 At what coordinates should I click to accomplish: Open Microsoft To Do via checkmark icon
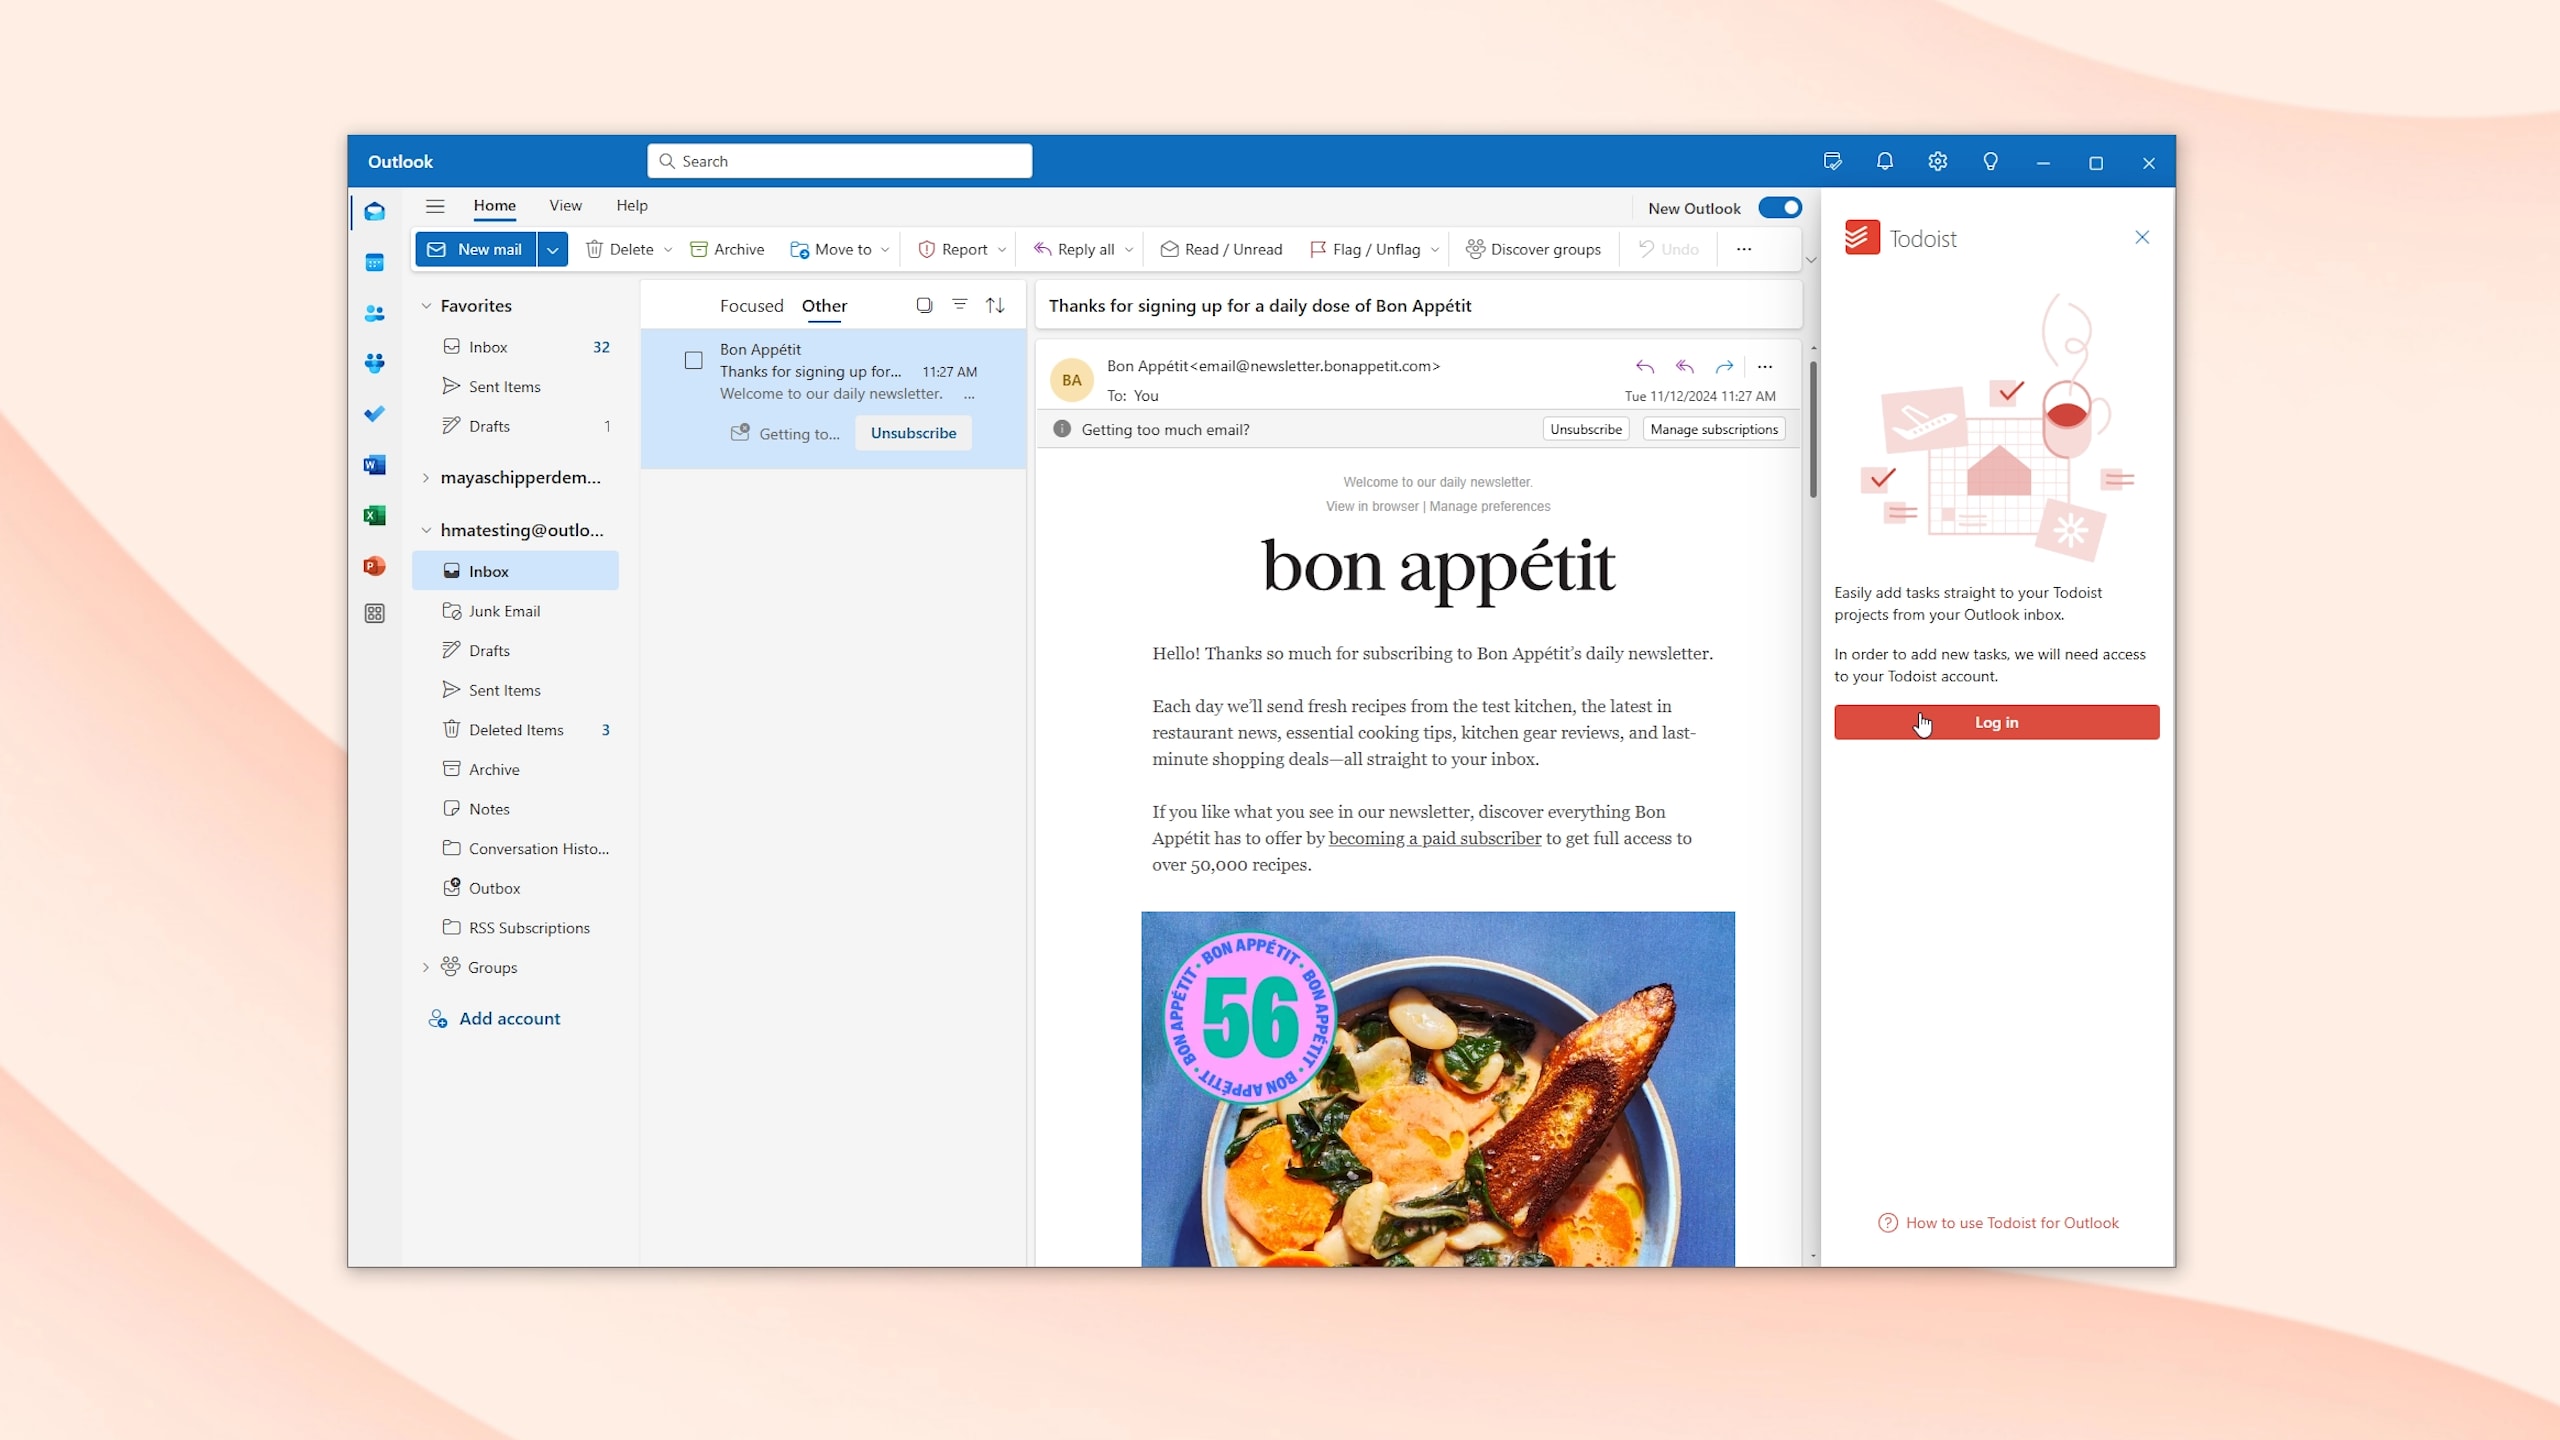(x=375, y=414)
